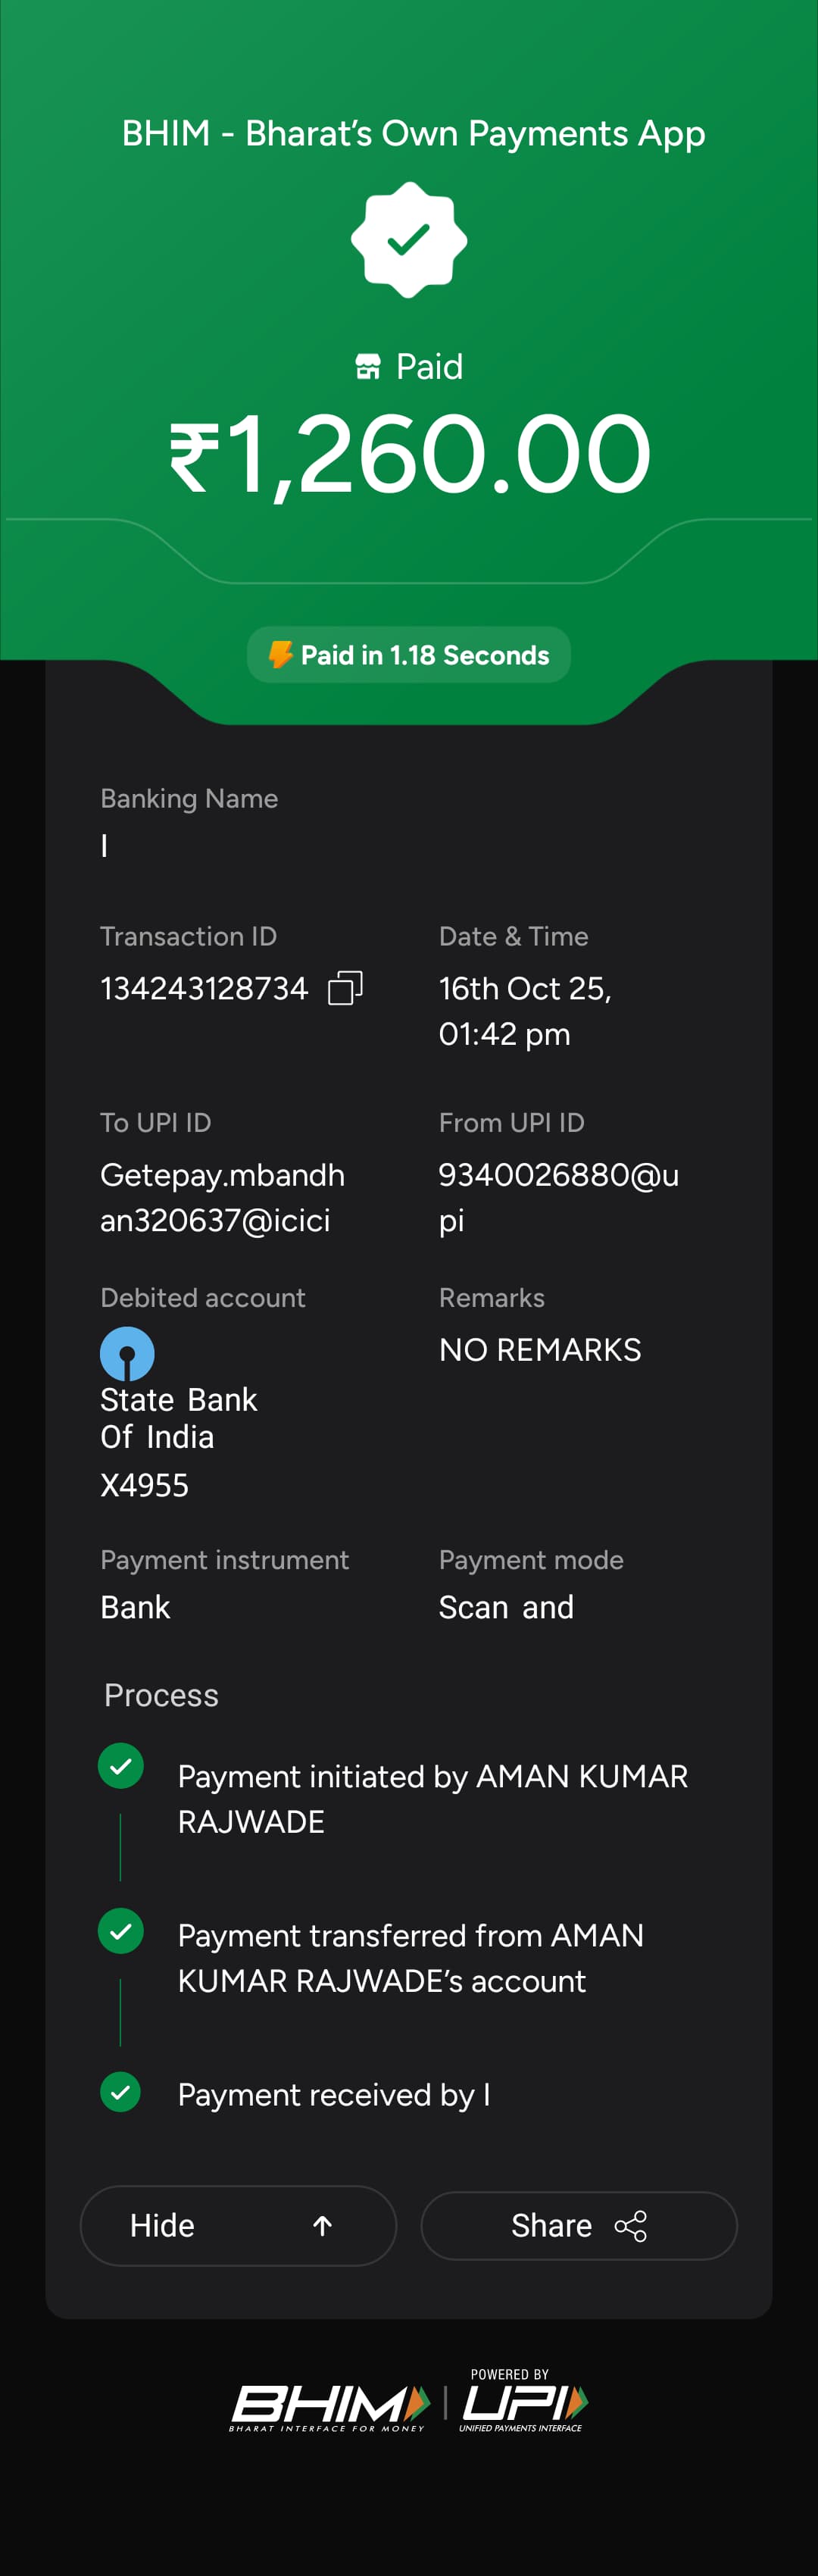Screen dimensions: 818x2576
Task: Tap the Share button
Action: (x=578, y=2225)
